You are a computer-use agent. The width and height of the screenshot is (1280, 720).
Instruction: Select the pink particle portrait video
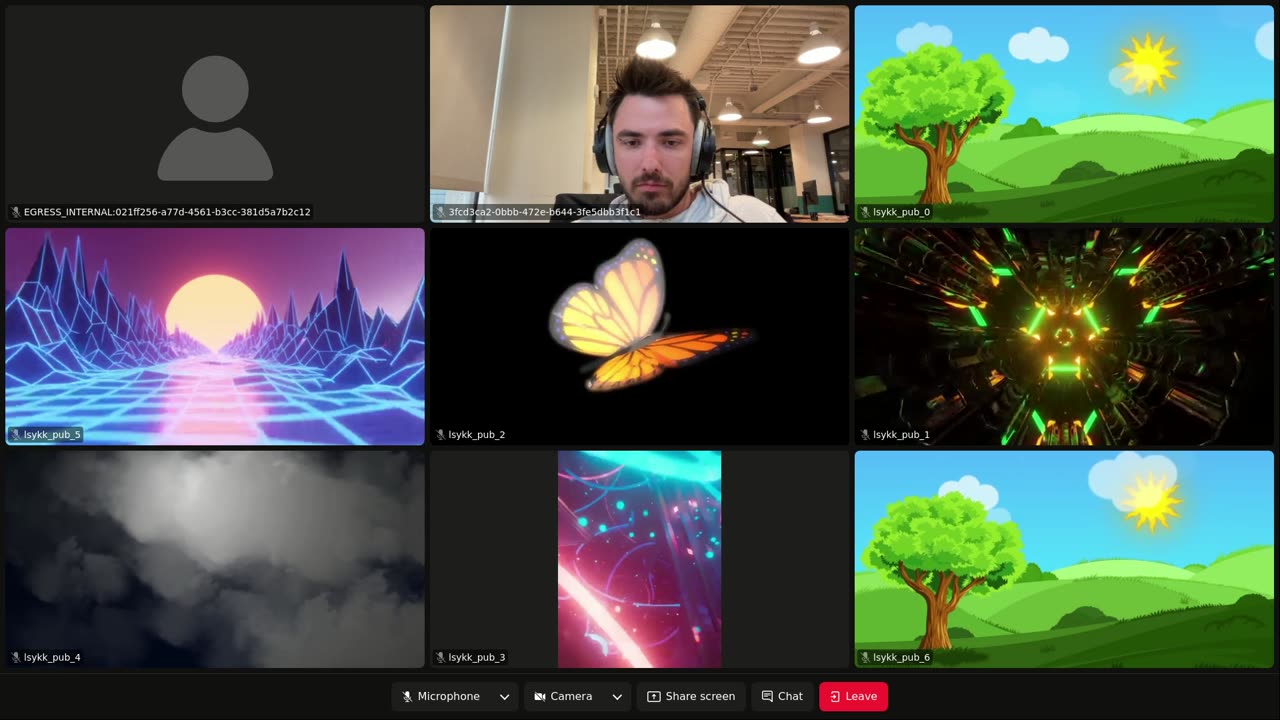coord(640,559)
